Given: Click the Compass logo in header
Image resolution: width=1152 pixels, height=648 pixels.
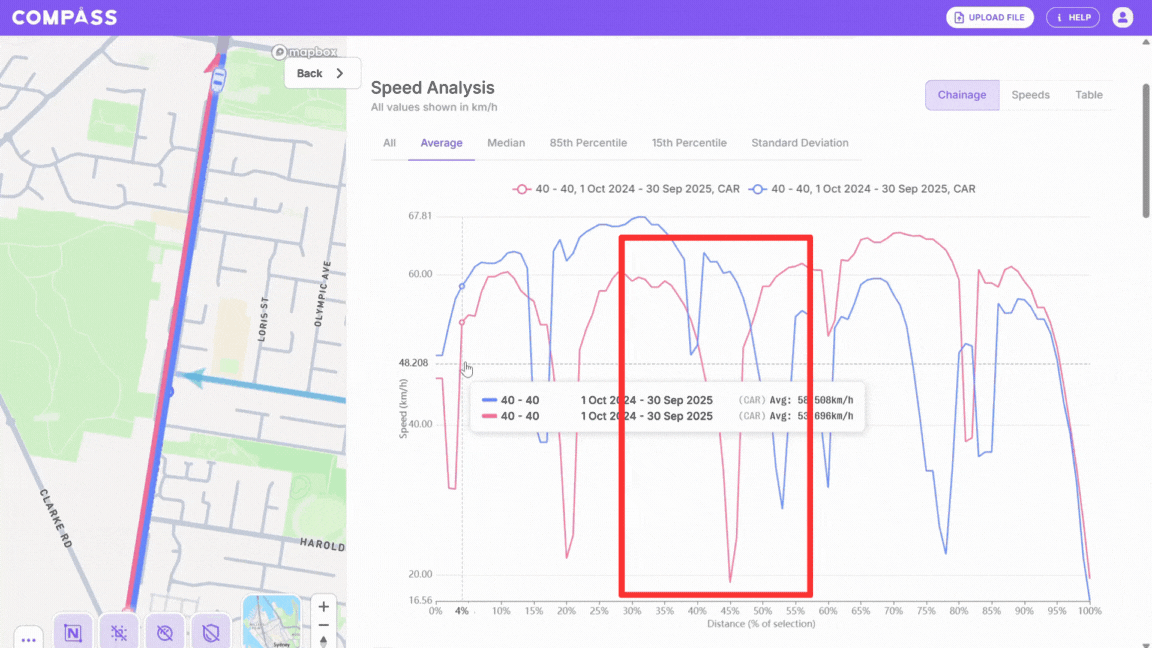Looking at the screenshot, I should tap(64, 17).
